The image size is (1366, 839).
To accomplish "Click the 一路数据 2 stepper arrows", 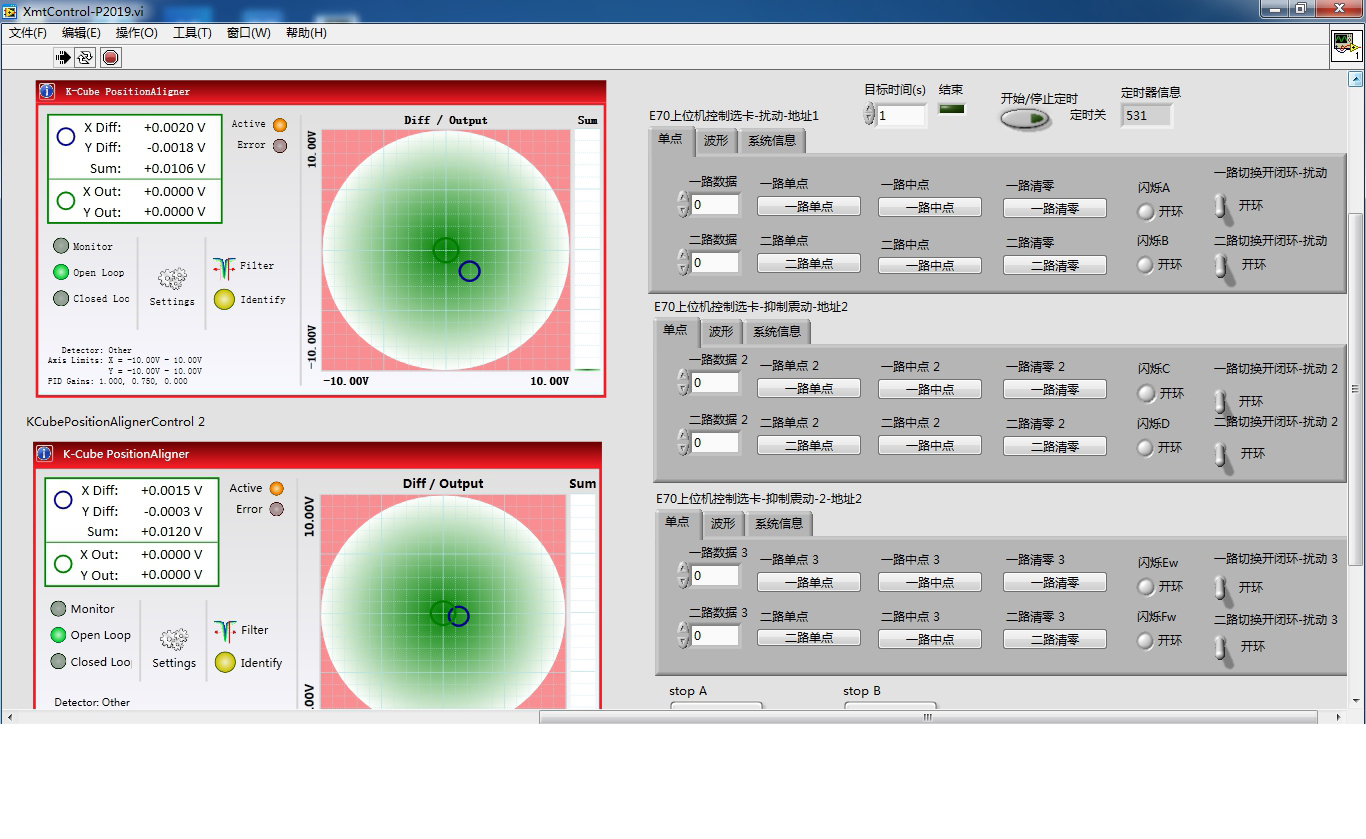I will 684,382.
